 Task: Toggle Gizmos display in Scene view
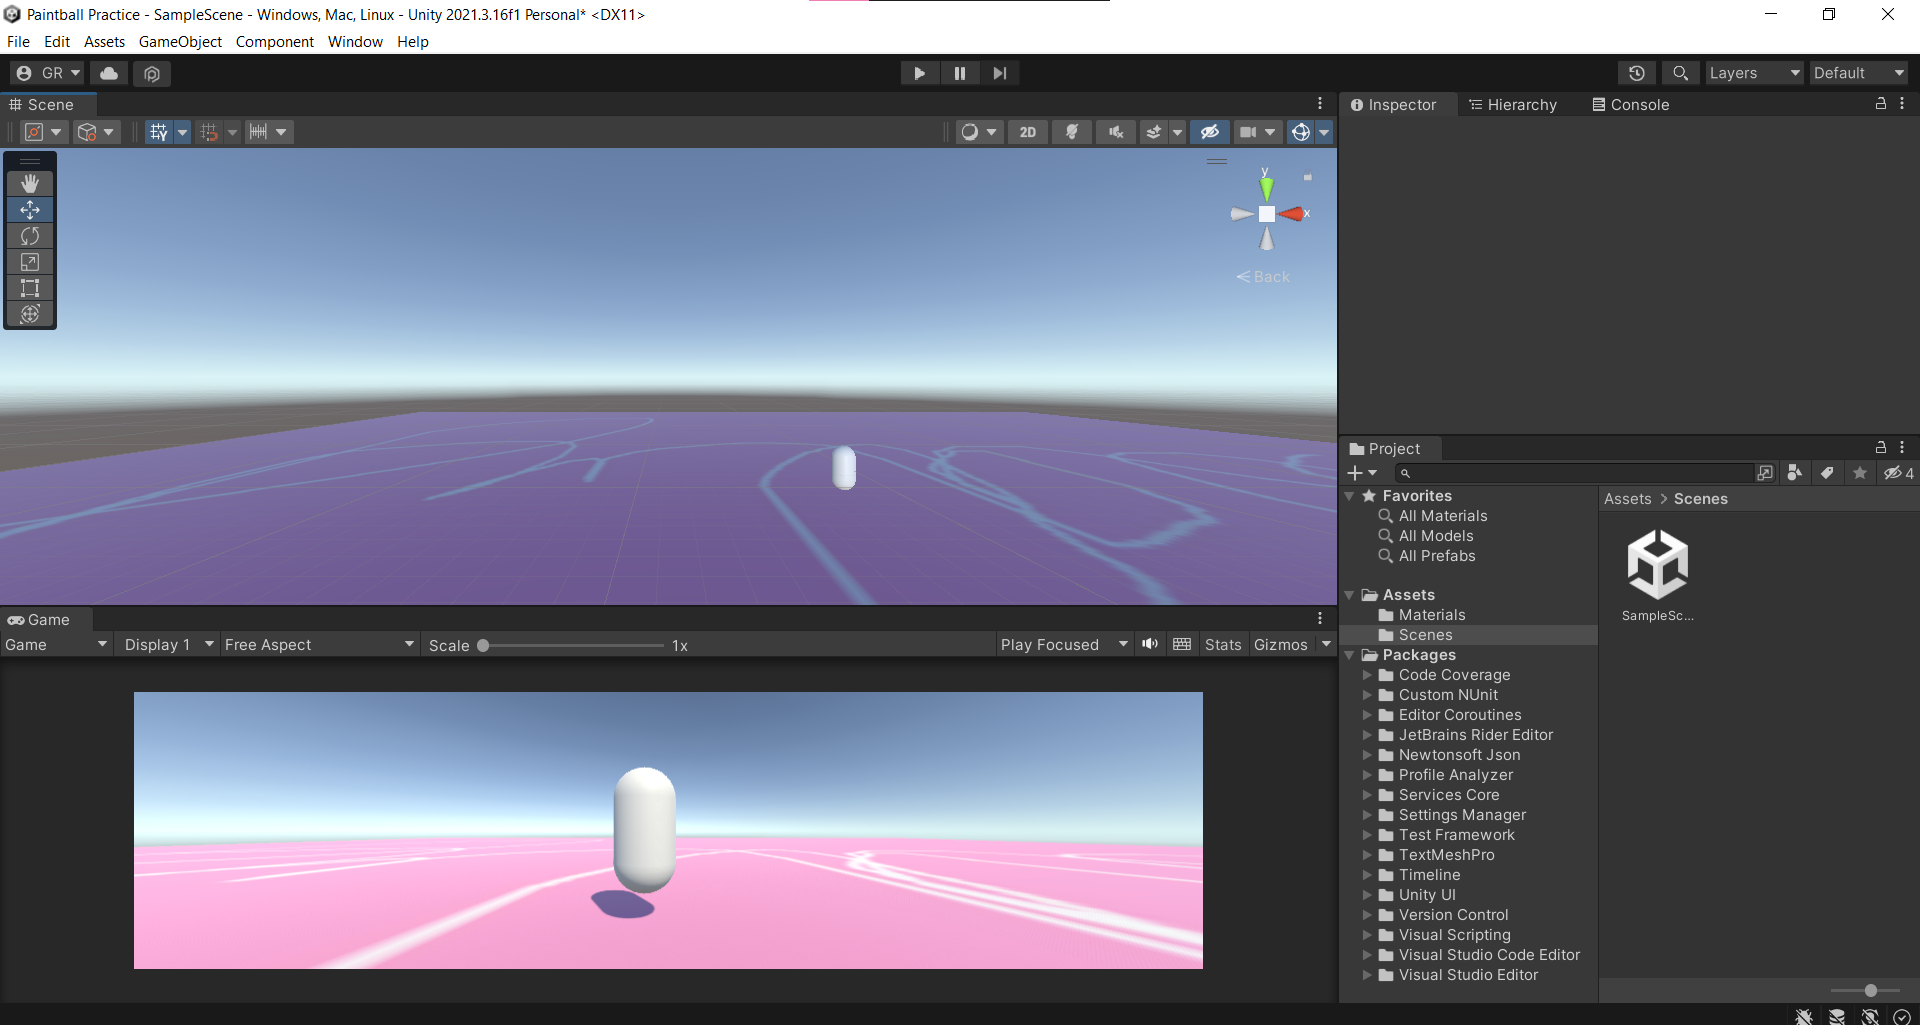[x=1300, y=132]
